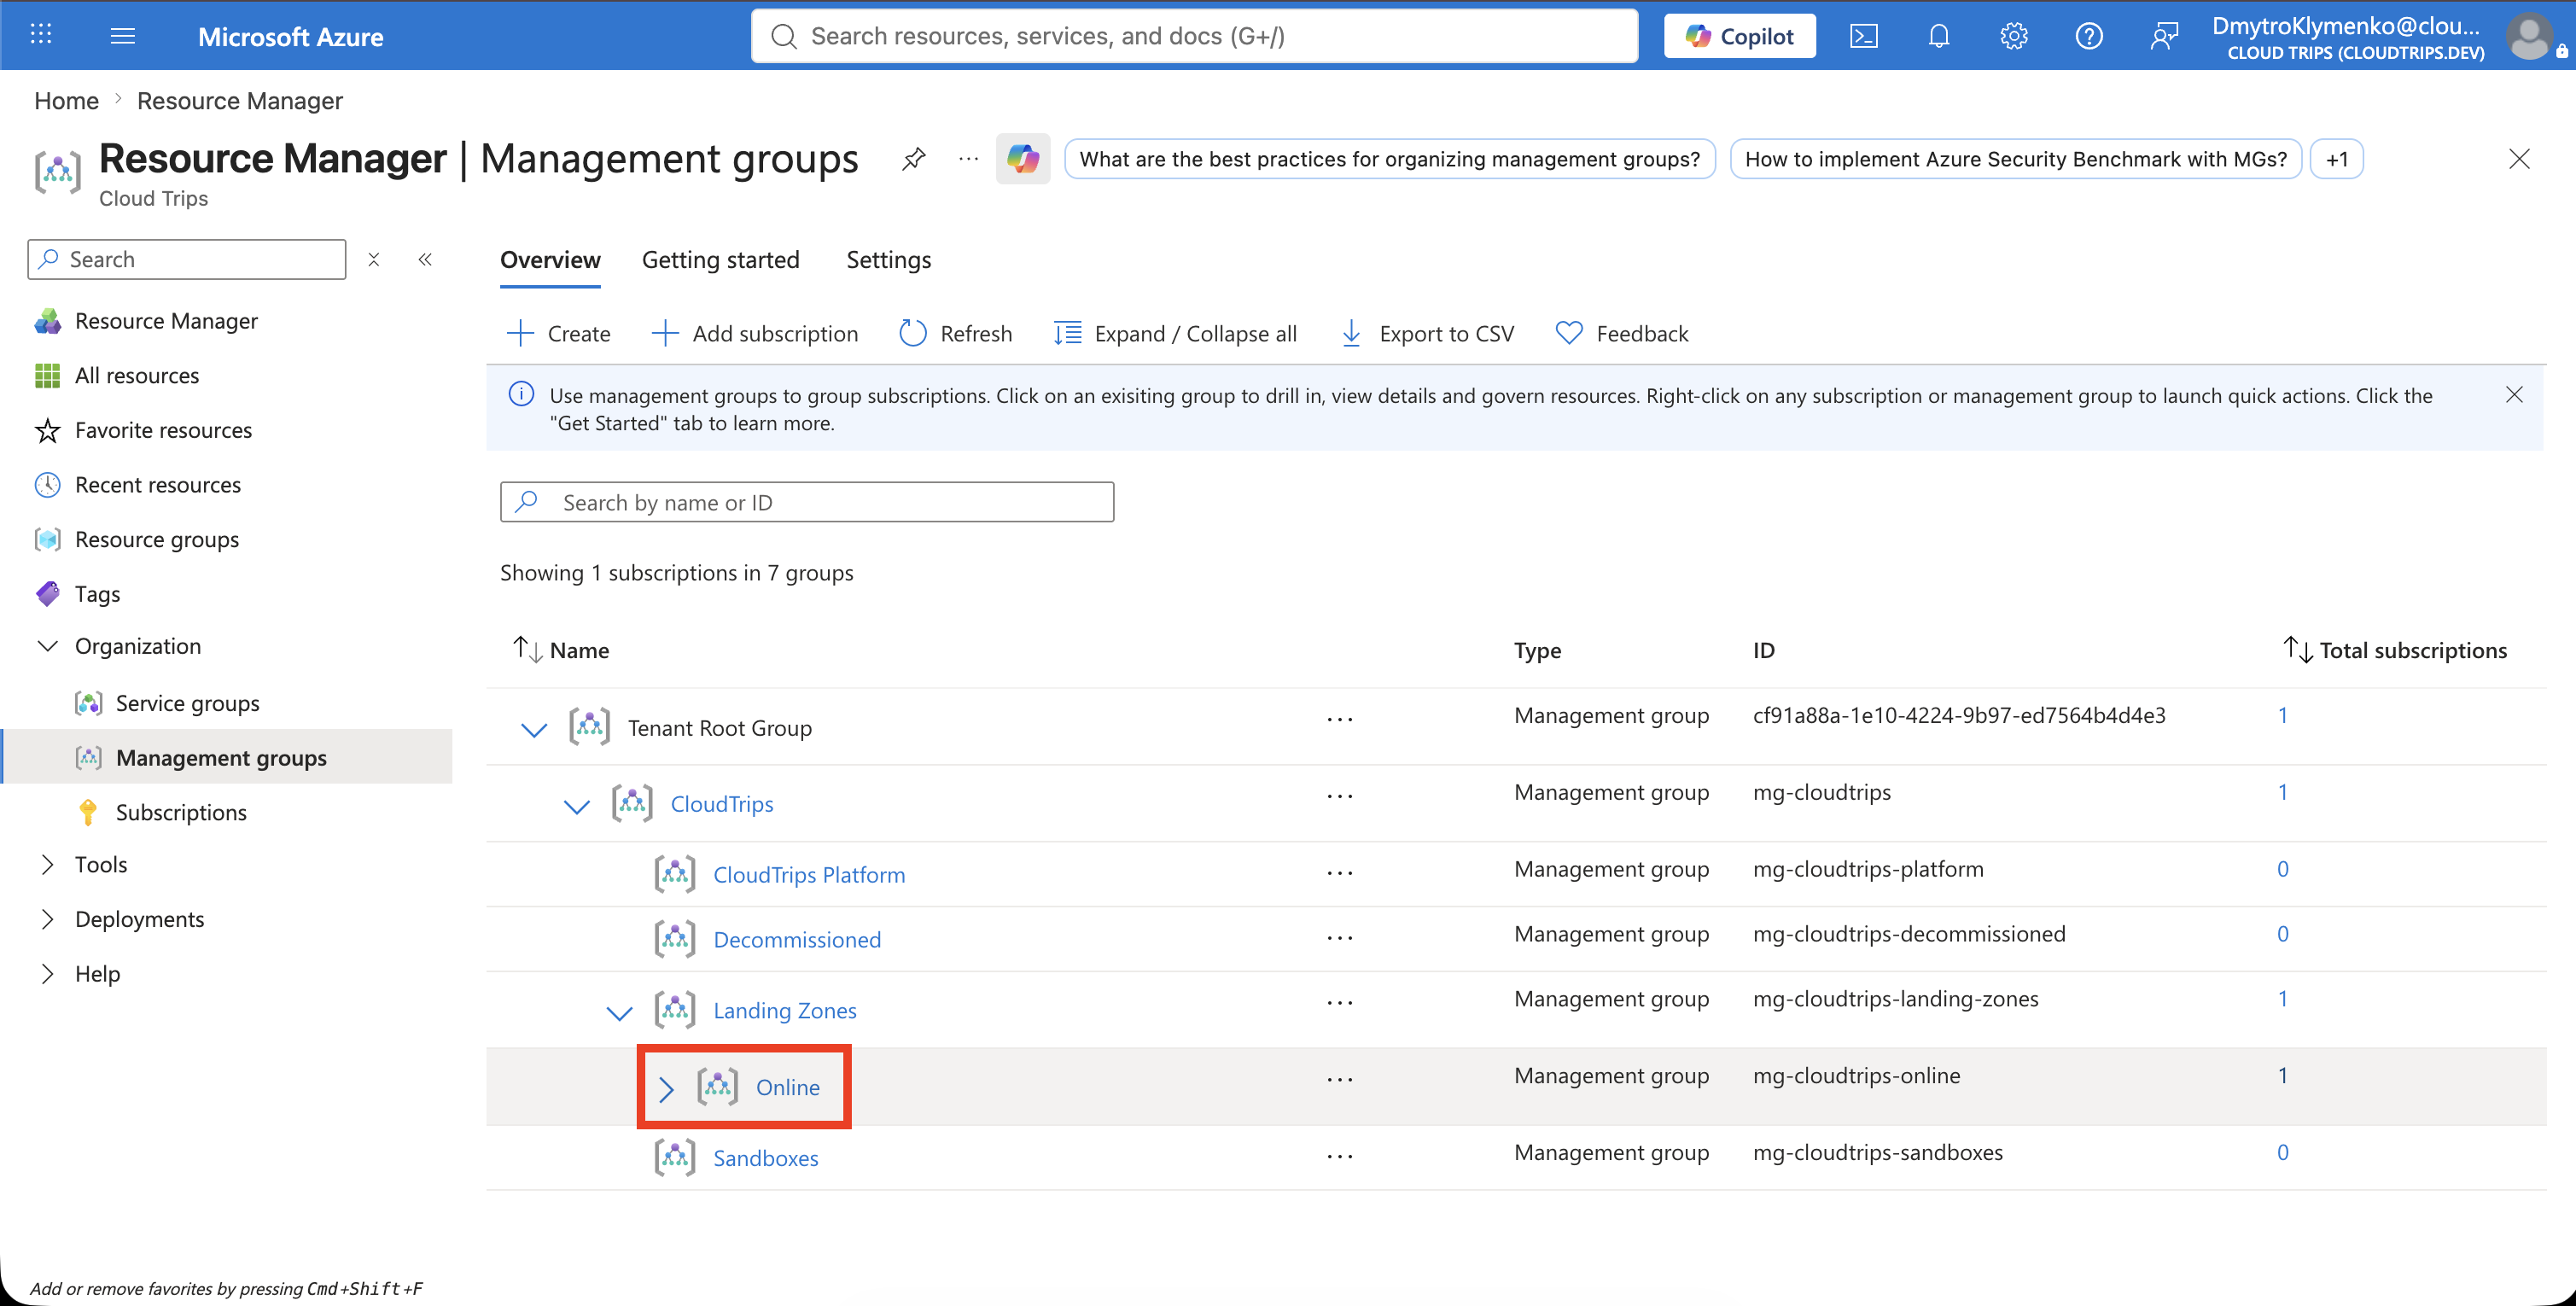Focus the Search by name or ID field

pos(806,502)
